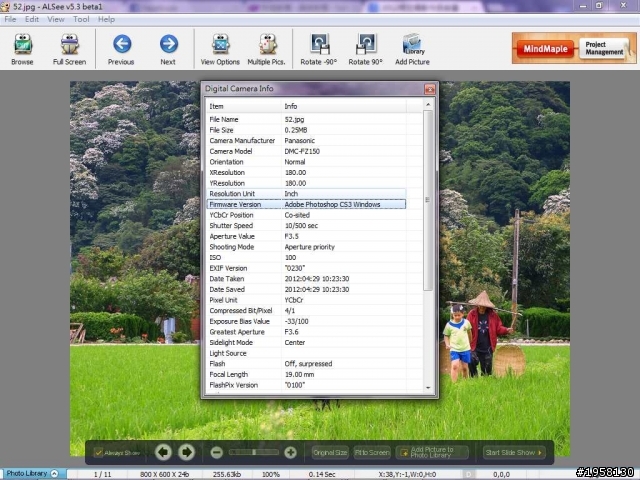Select the YCbCr Position row
This screenshot has height=480, width=640.
(x=306, y=215)
